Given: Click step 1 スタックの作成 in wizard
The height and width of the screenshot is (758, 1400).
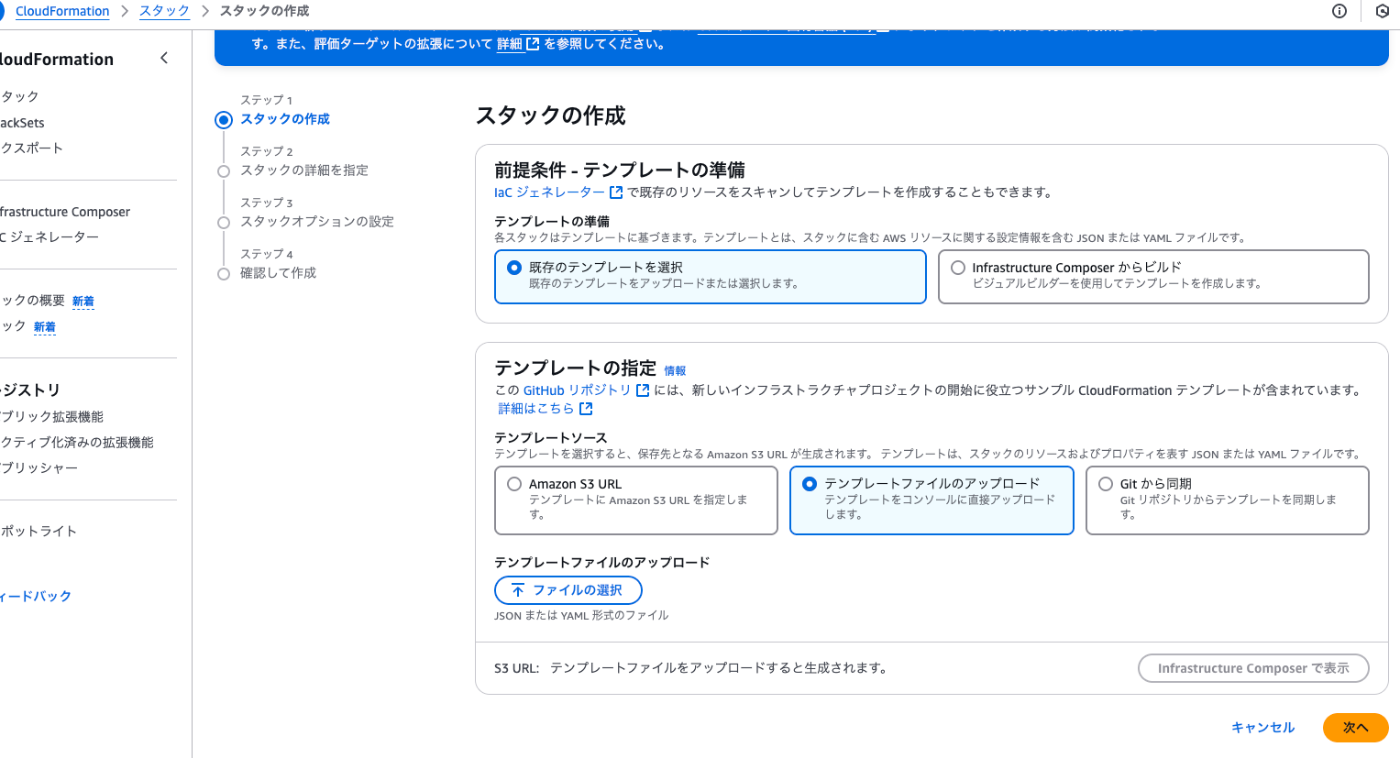Looking at the screenshot, I should [x=285, y=119].
